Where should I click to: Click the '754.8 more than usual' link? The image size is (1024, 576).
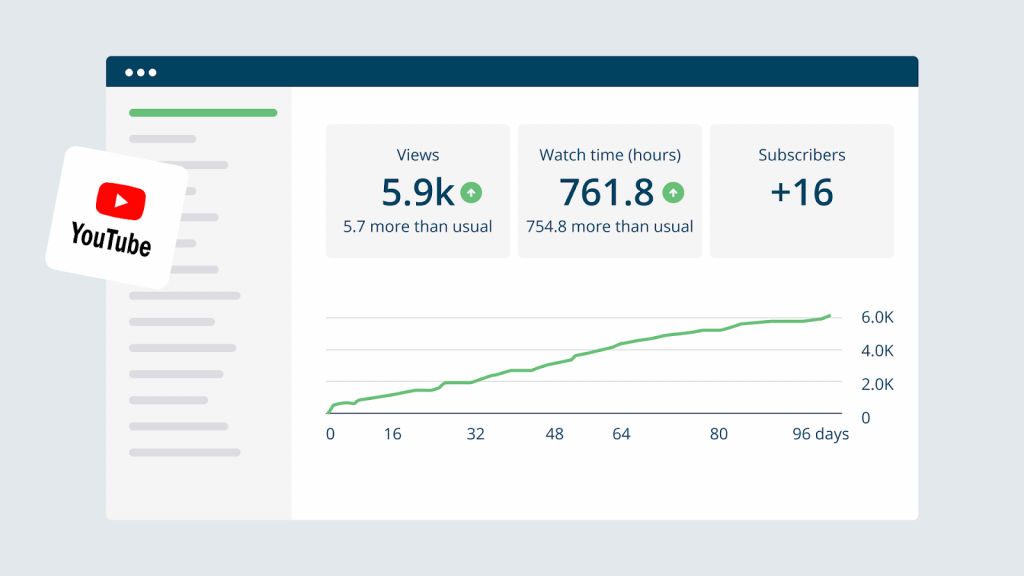[x=609, y=226]
